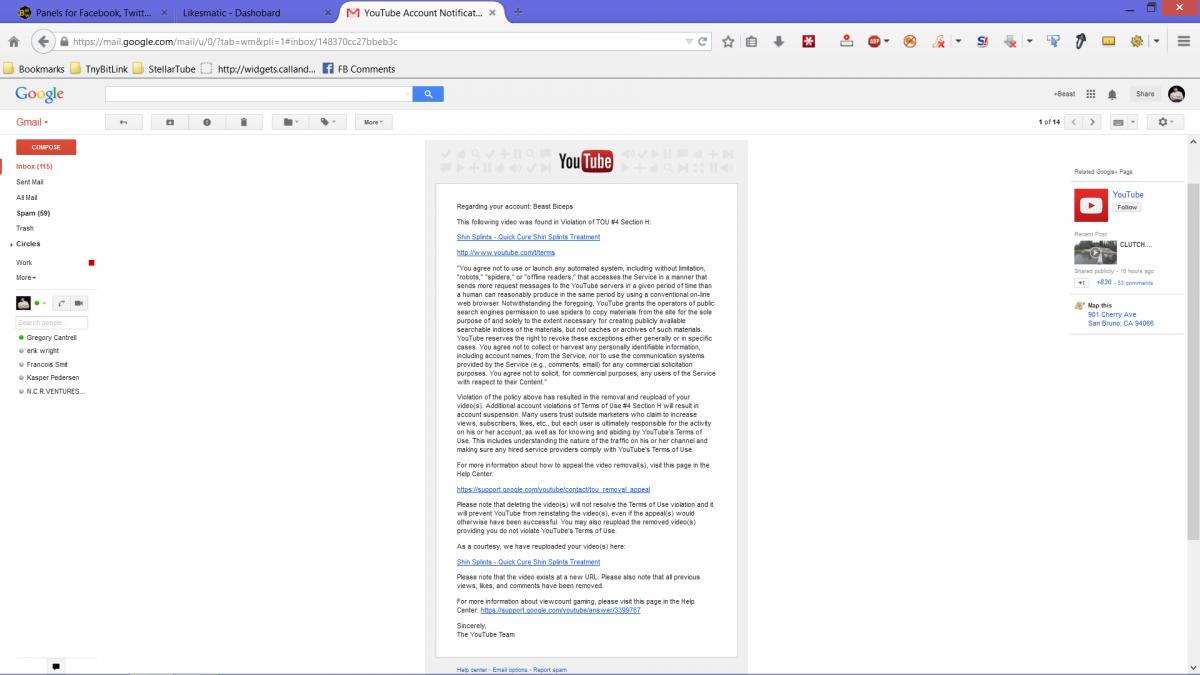Viewport: 1200px width, 675px height.
Task: Open the Move to folder dropdown
Action: [x=291, y=122]
